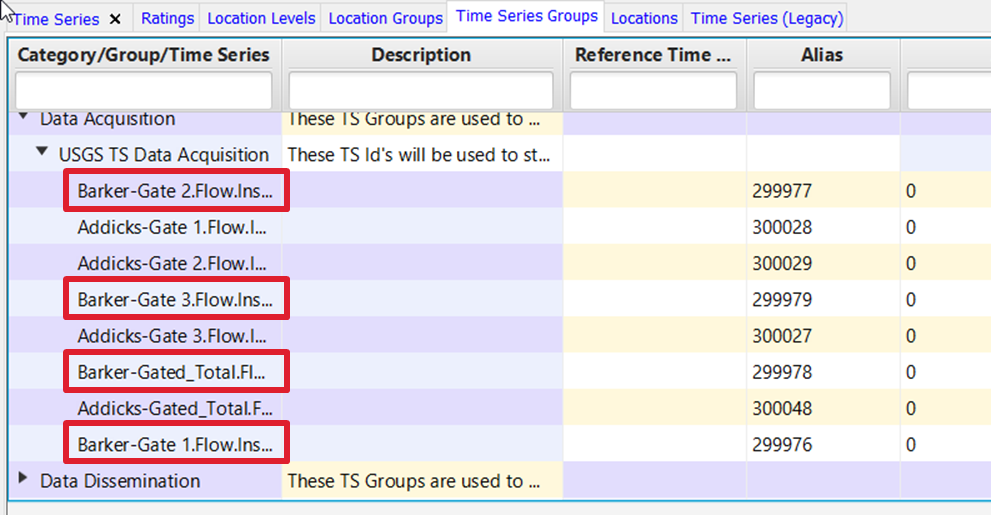The width and height of the screenshot is (991, 515).
Task: Open the Location Levels tab
Action: pos(261,18)
